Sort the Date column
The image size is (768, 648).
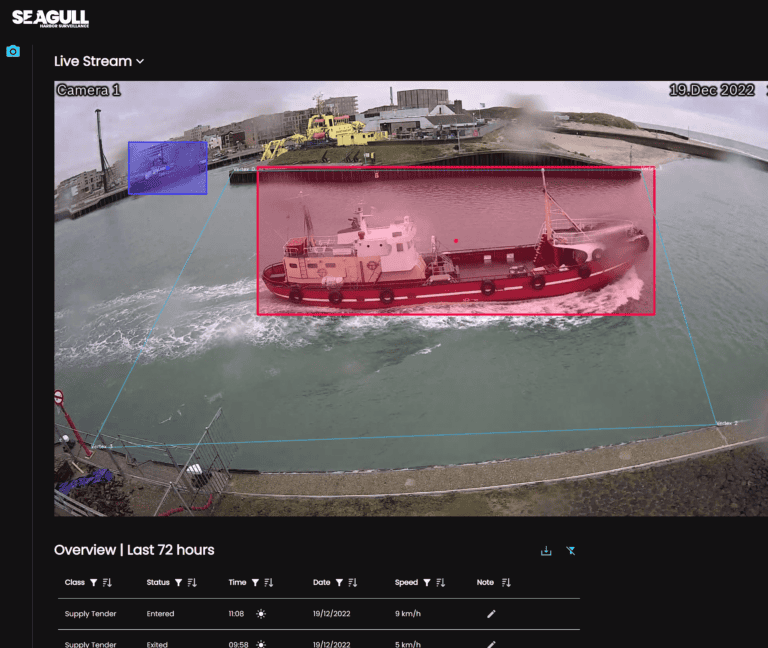(353, 582)
